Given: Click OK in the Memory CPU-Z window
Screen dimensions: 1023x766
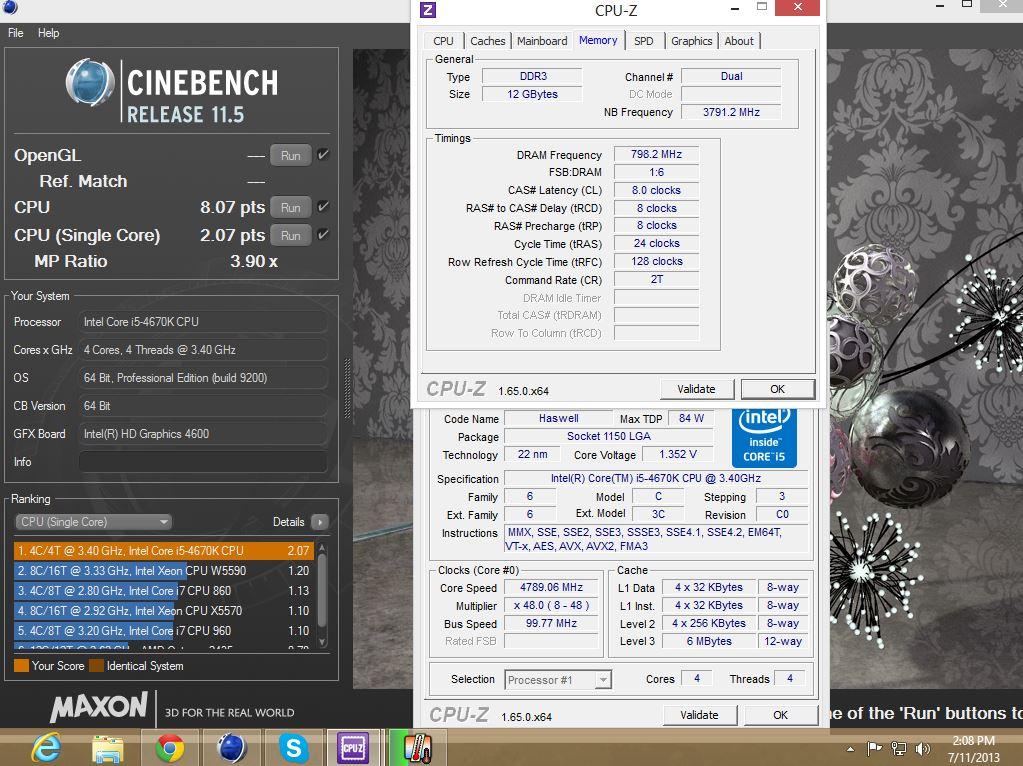Looking at the screenshot, I should point(778,389).
